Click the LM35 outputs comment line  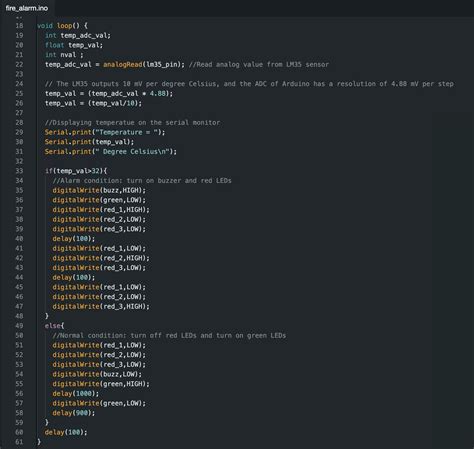(x=249, y=84)
